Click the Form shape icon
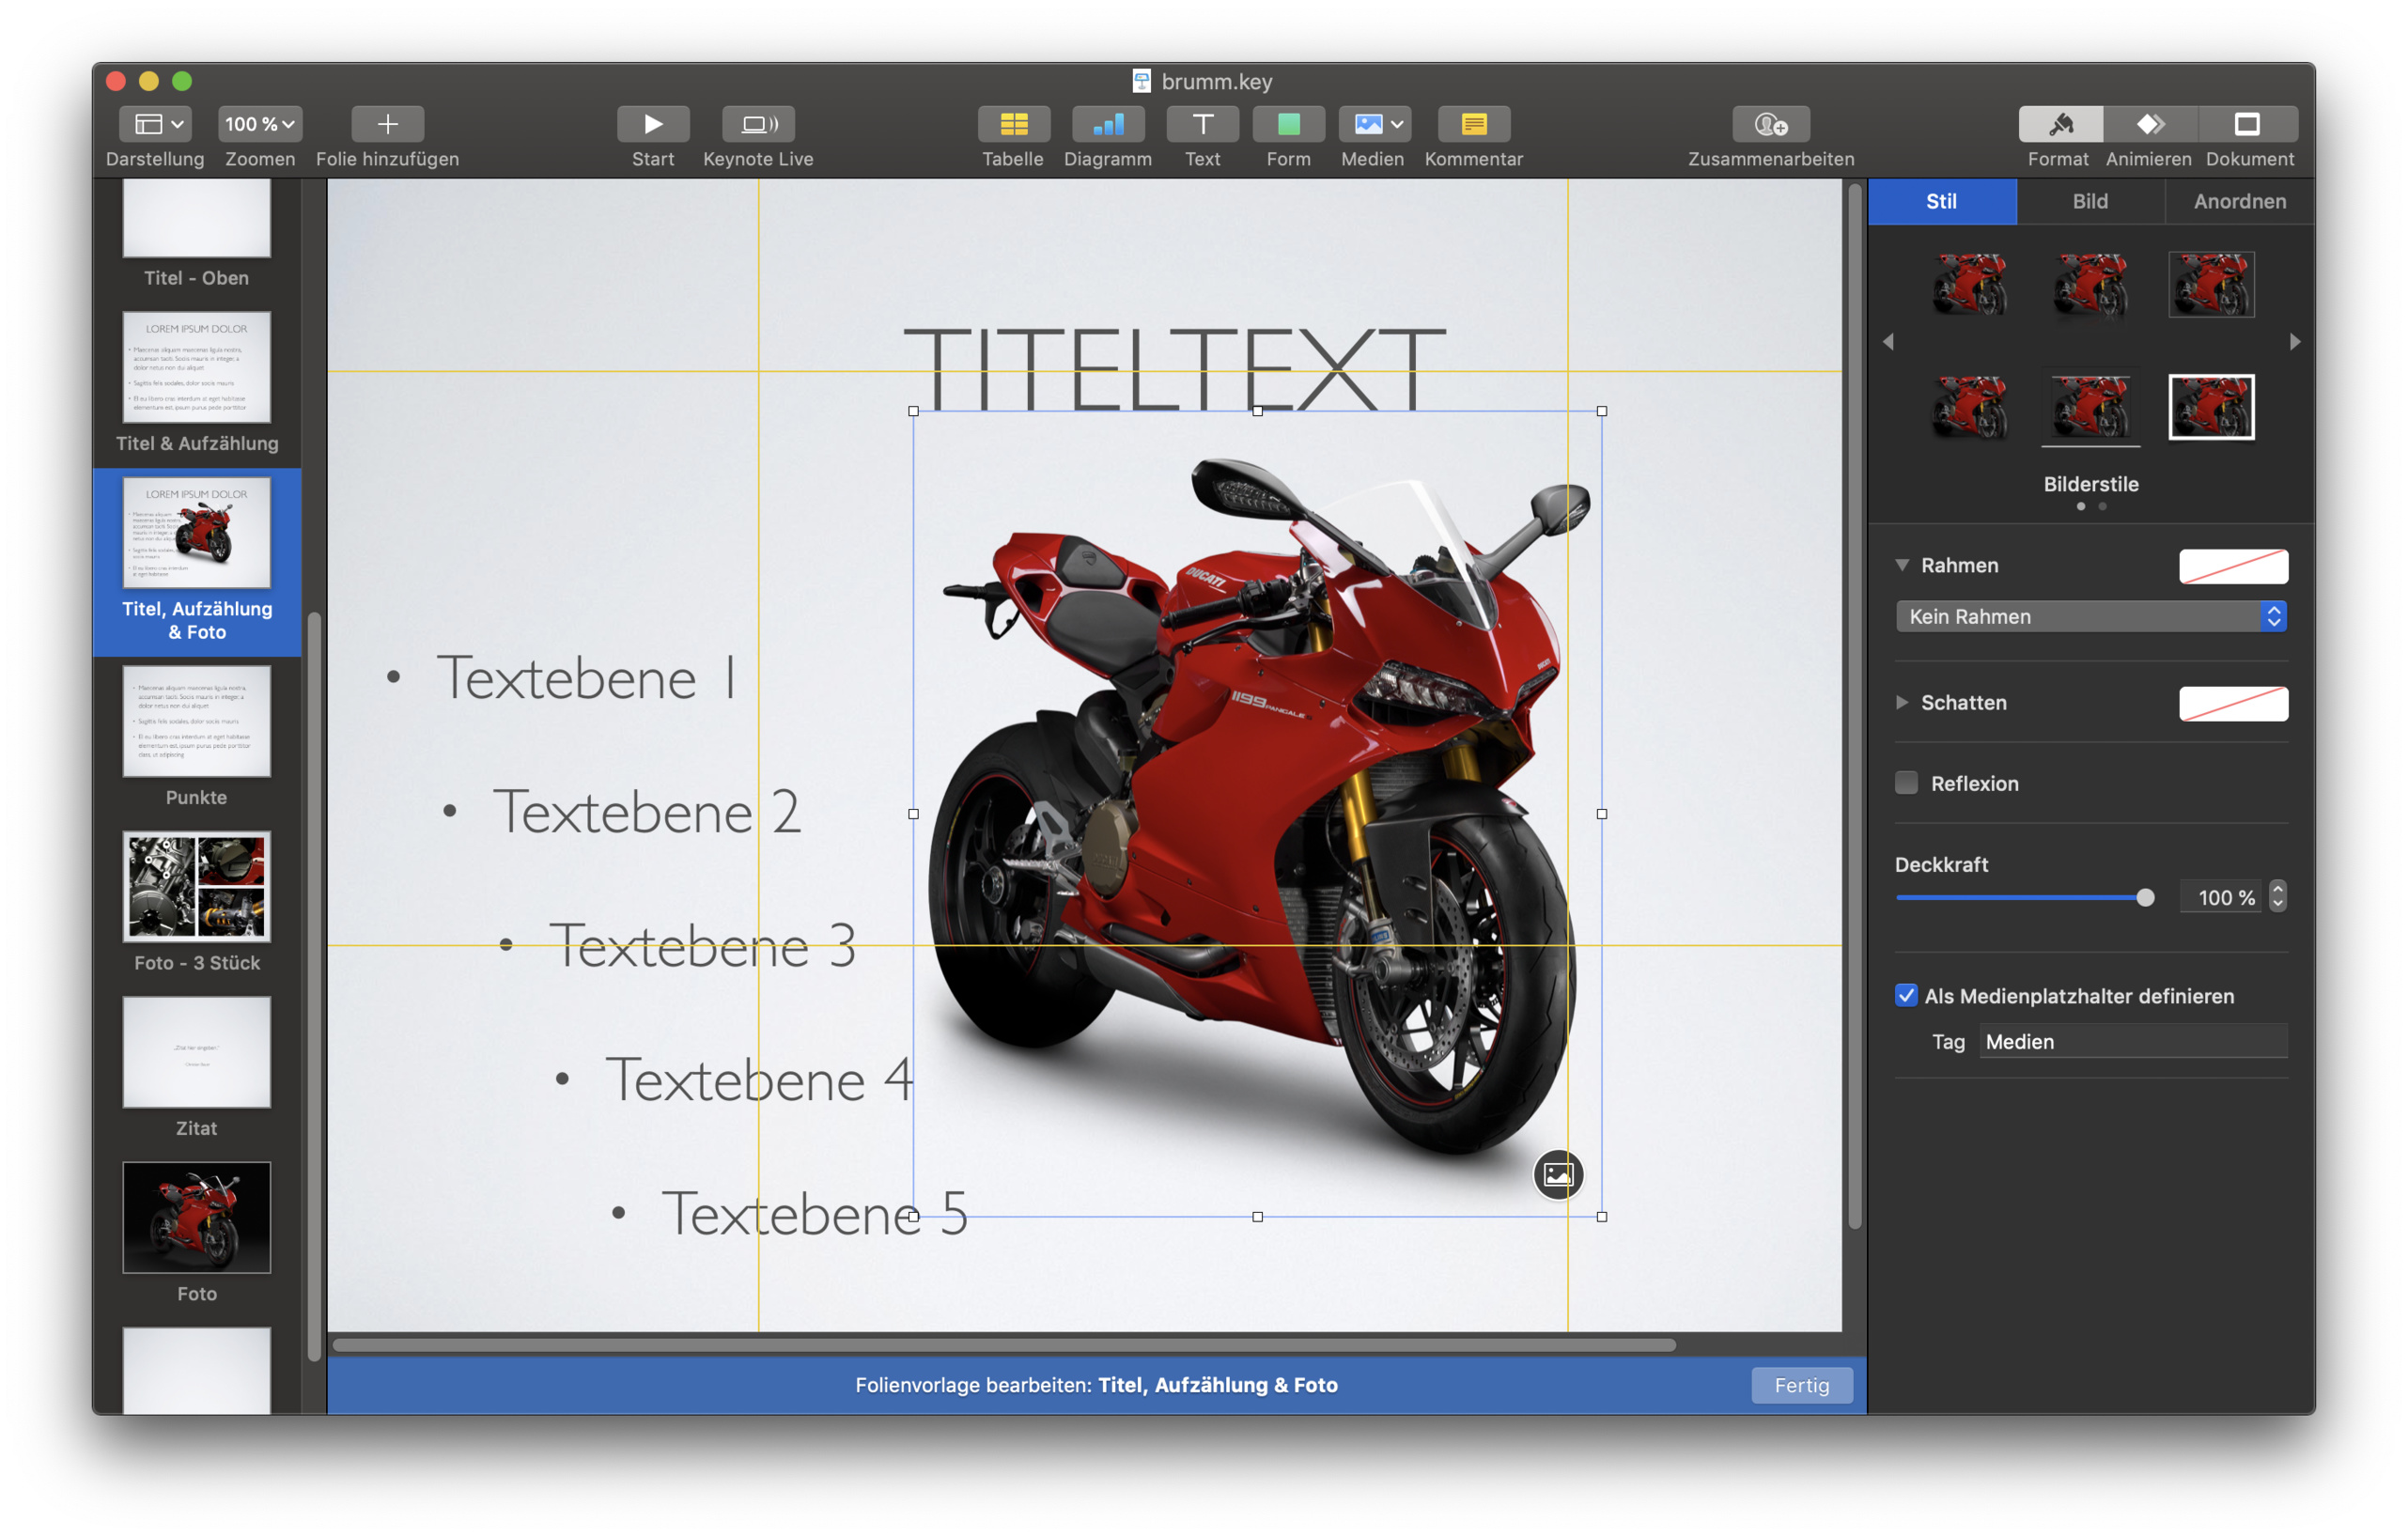This screenshot has height=1537, width=2408. click(1288, 124)
